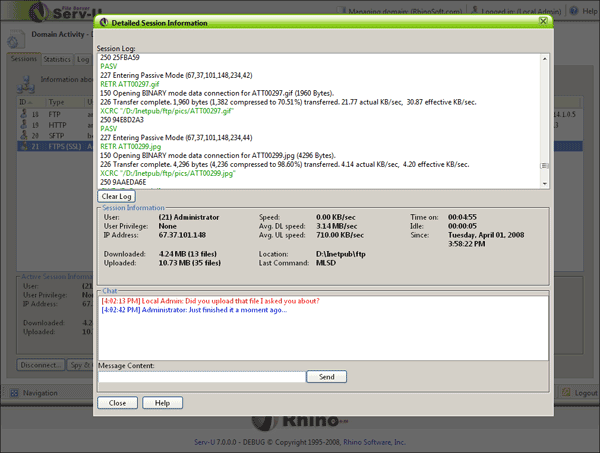Open Help for the session dialog
The image size is (600, 453).
[x=162, y=403]
